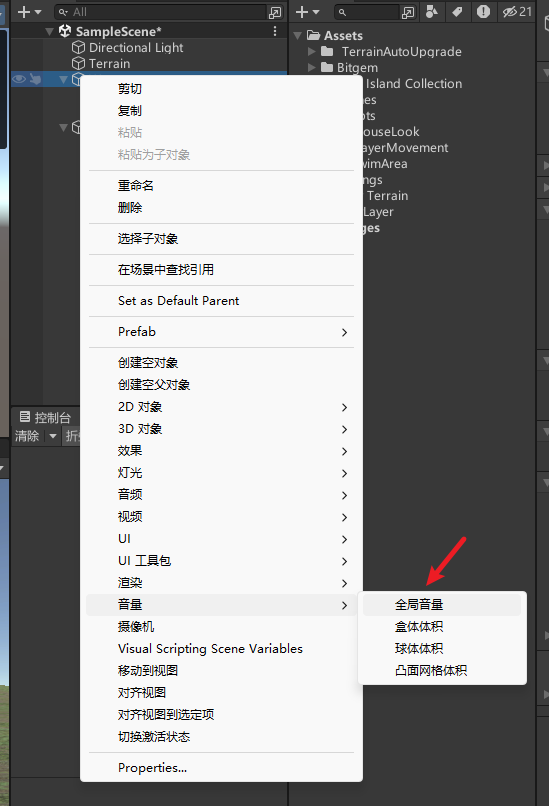Click the Unity logo icon beside SampleScene
549x806 pixels.
65,31
